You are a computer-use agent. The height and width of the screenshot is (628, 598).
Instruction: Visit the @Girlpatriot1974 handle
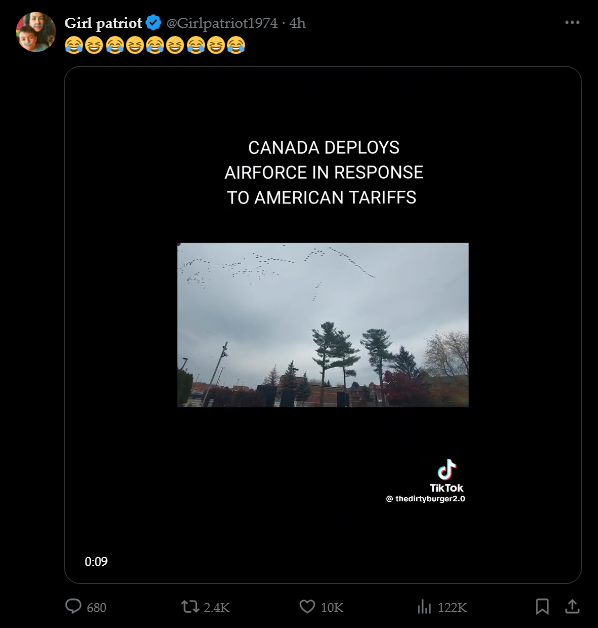point(221,23)
